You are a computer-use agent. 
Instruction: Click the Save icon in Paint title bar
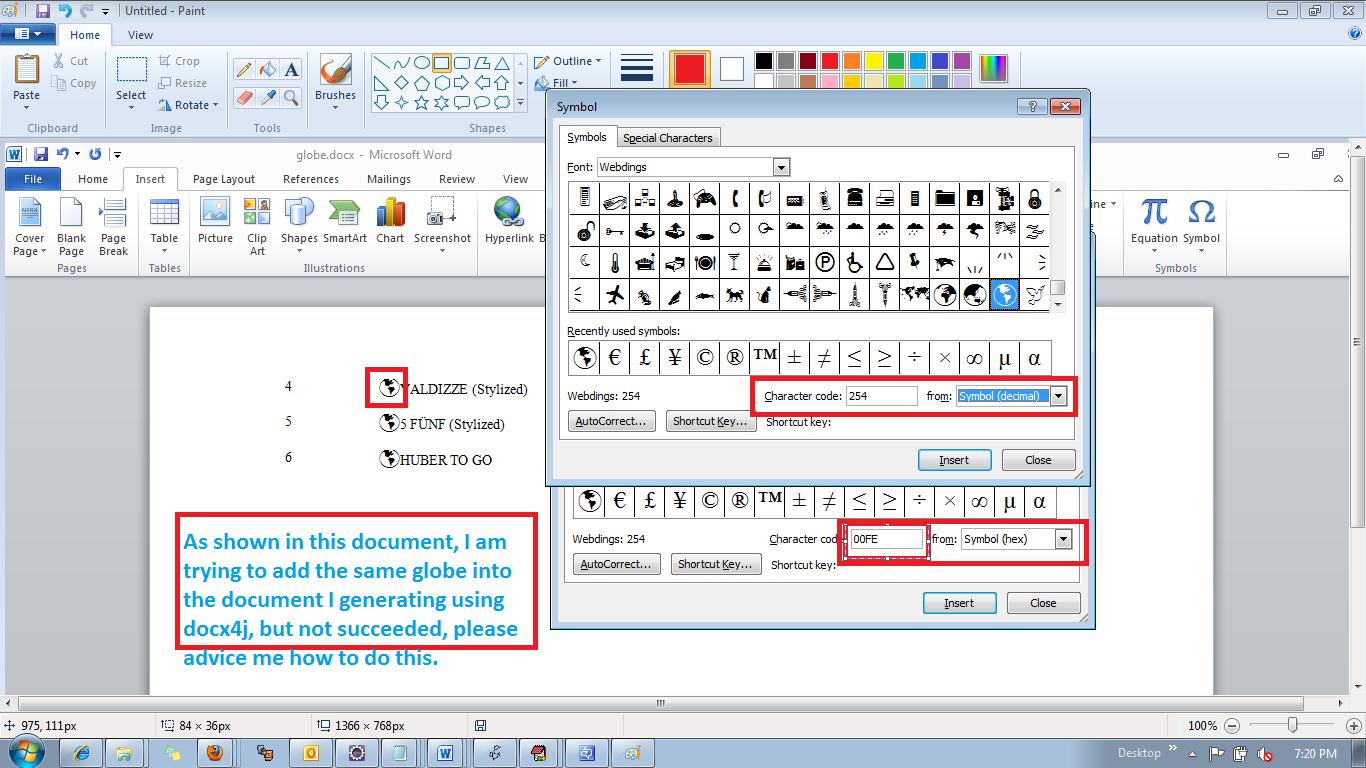[x=42, y=11]
